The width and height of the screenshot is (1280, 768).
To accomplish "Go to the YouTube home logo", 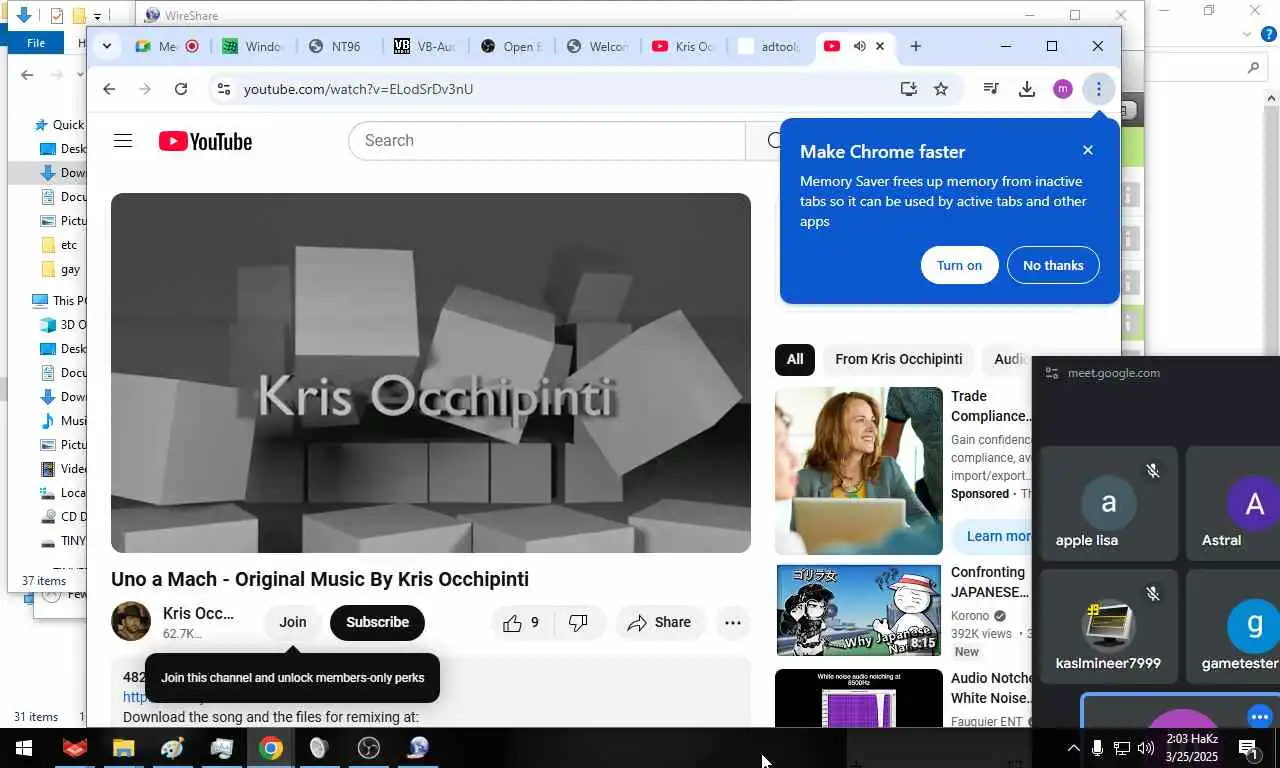I will 205,141.
